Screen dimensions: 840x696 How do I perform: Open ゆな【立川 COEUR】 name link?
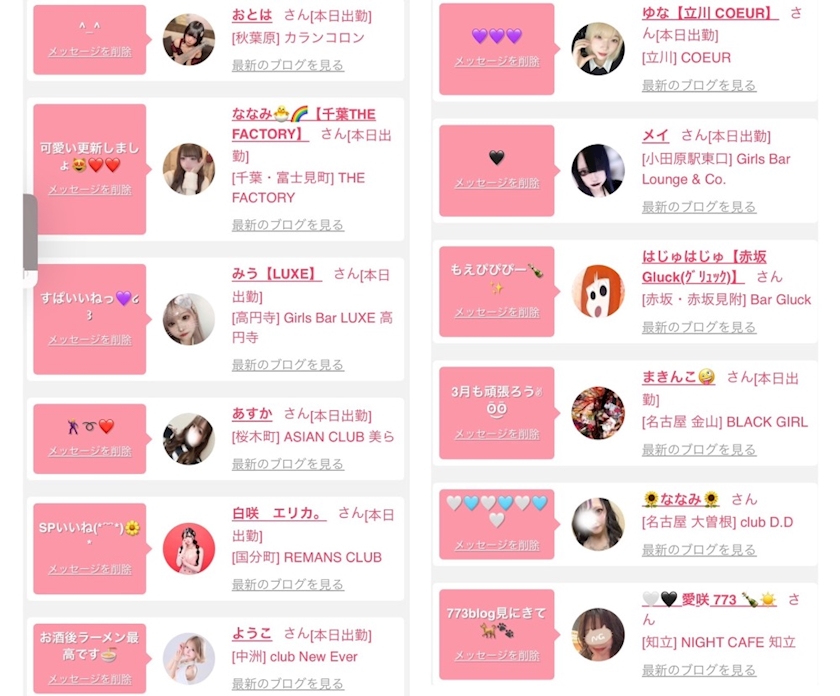[x=710, y=13]
